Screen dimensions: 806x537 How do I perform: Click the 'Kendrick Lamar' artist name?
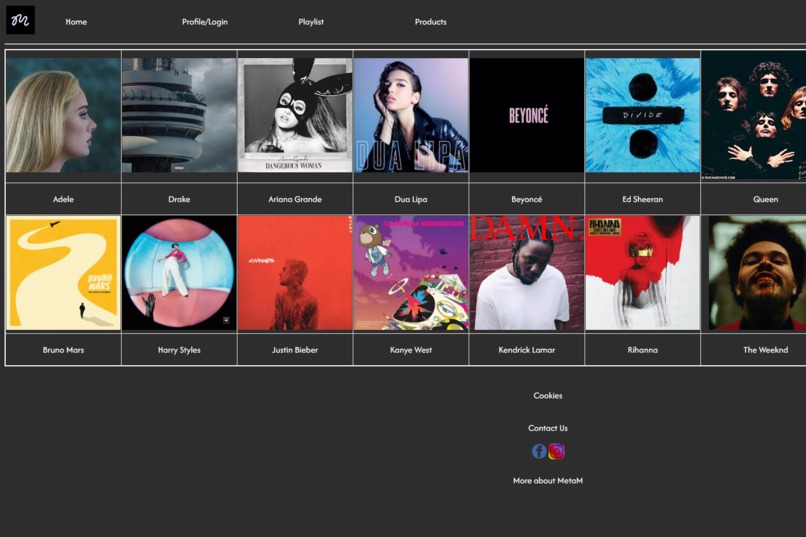(x=527, y=350)
